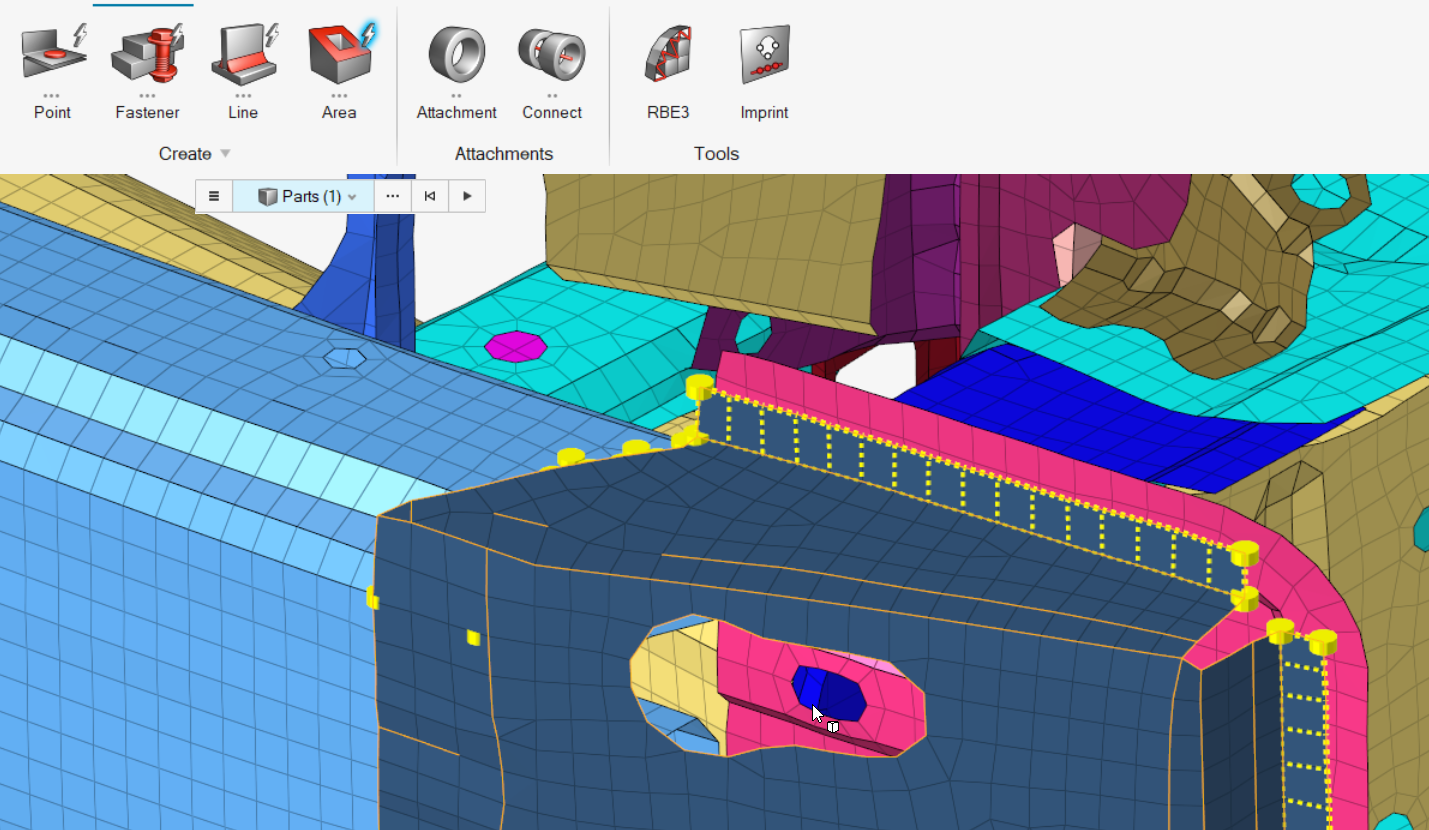Toggle the lightning bolt on Area icon
Image resolution: width=1429 pixels, height=830 pixels.
(369, 35)
